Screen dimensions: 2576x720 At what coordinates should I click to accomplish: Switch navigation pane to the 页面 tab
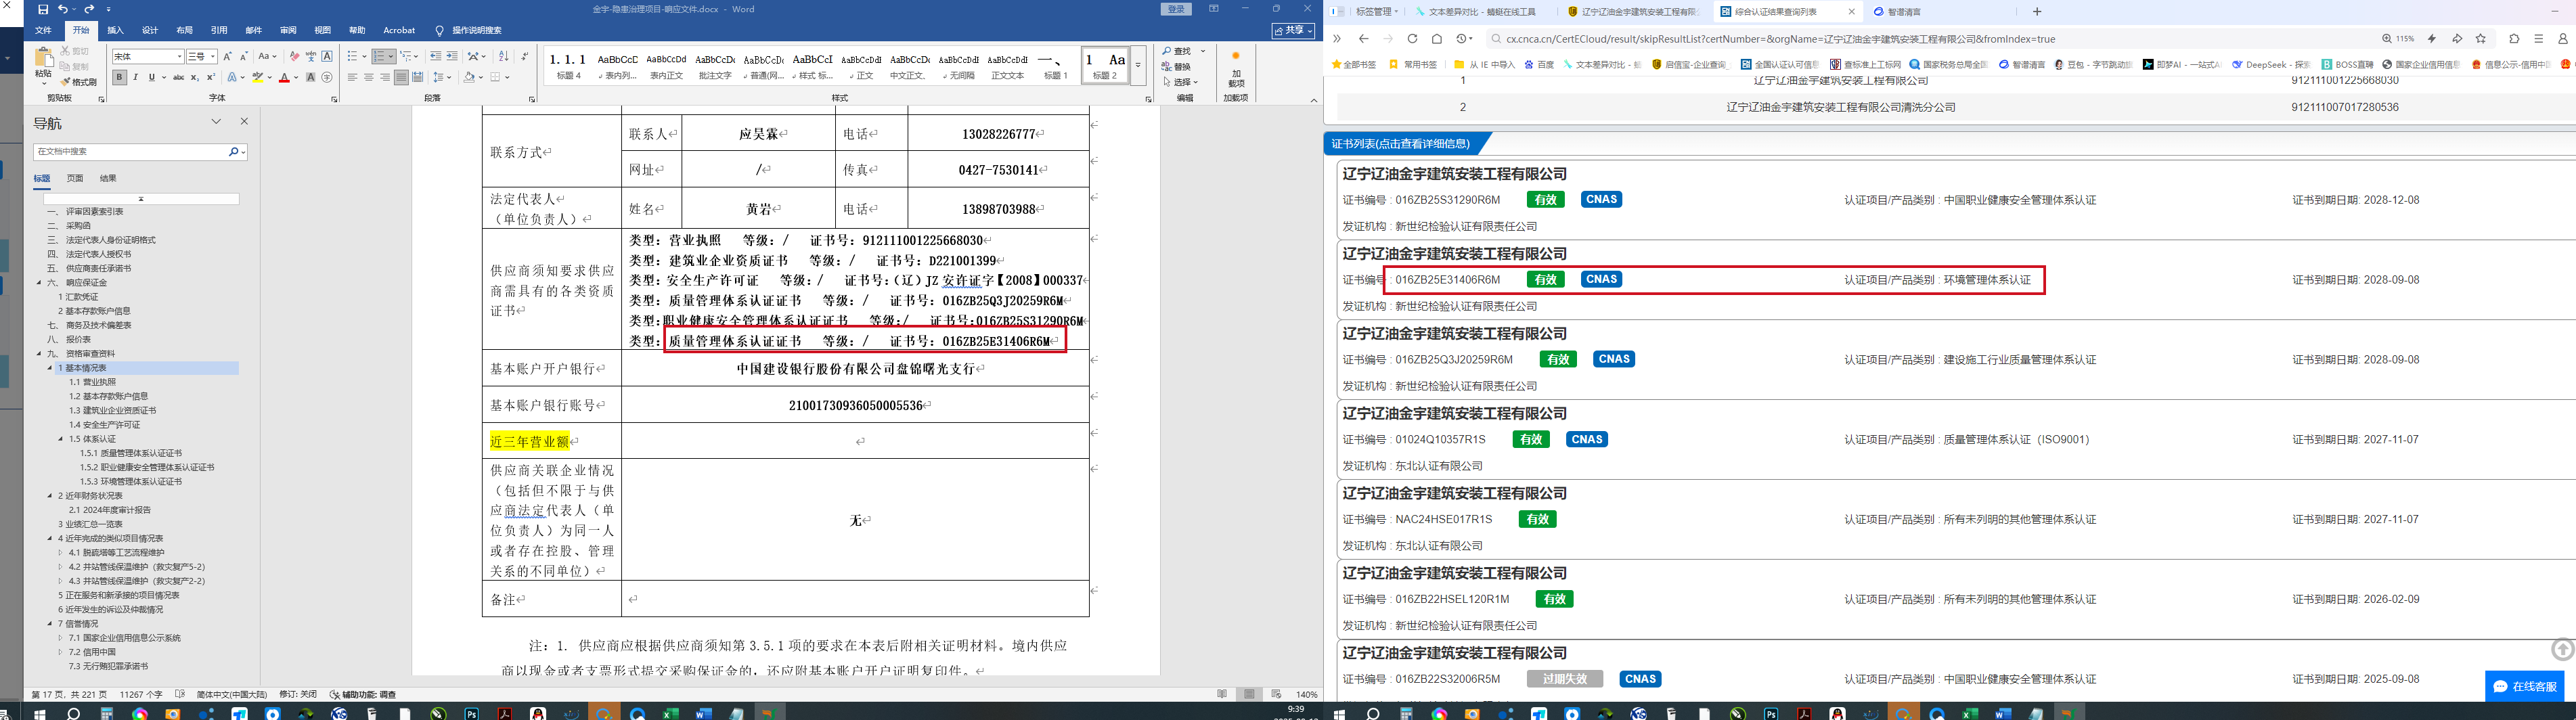75,178
